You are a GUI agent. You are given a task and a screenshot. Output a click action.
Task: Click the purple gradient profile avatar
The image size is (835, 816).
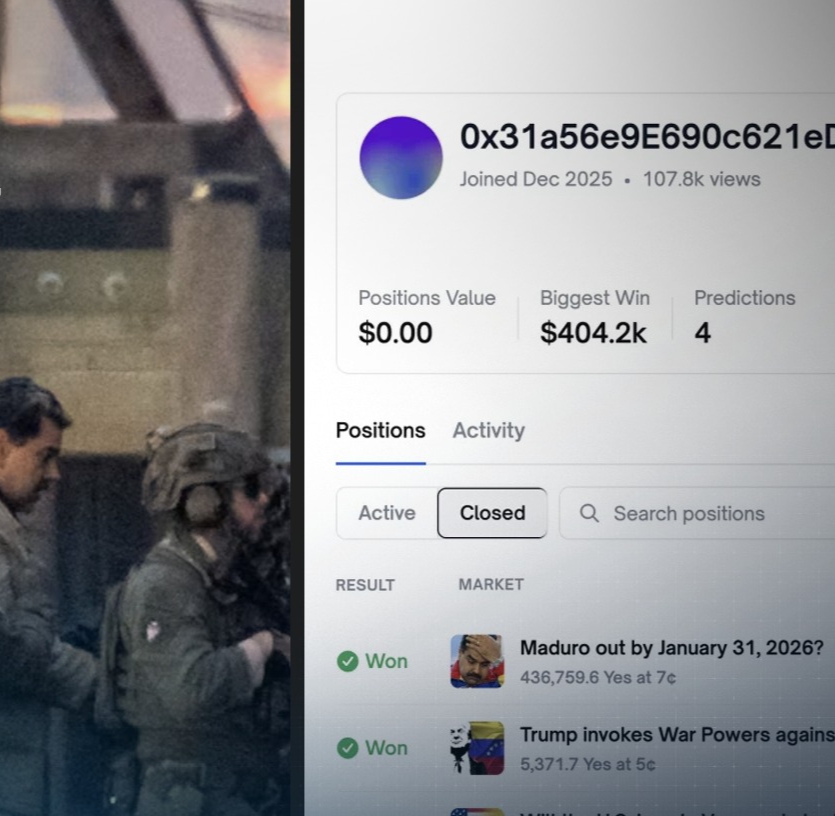(401, 158)
